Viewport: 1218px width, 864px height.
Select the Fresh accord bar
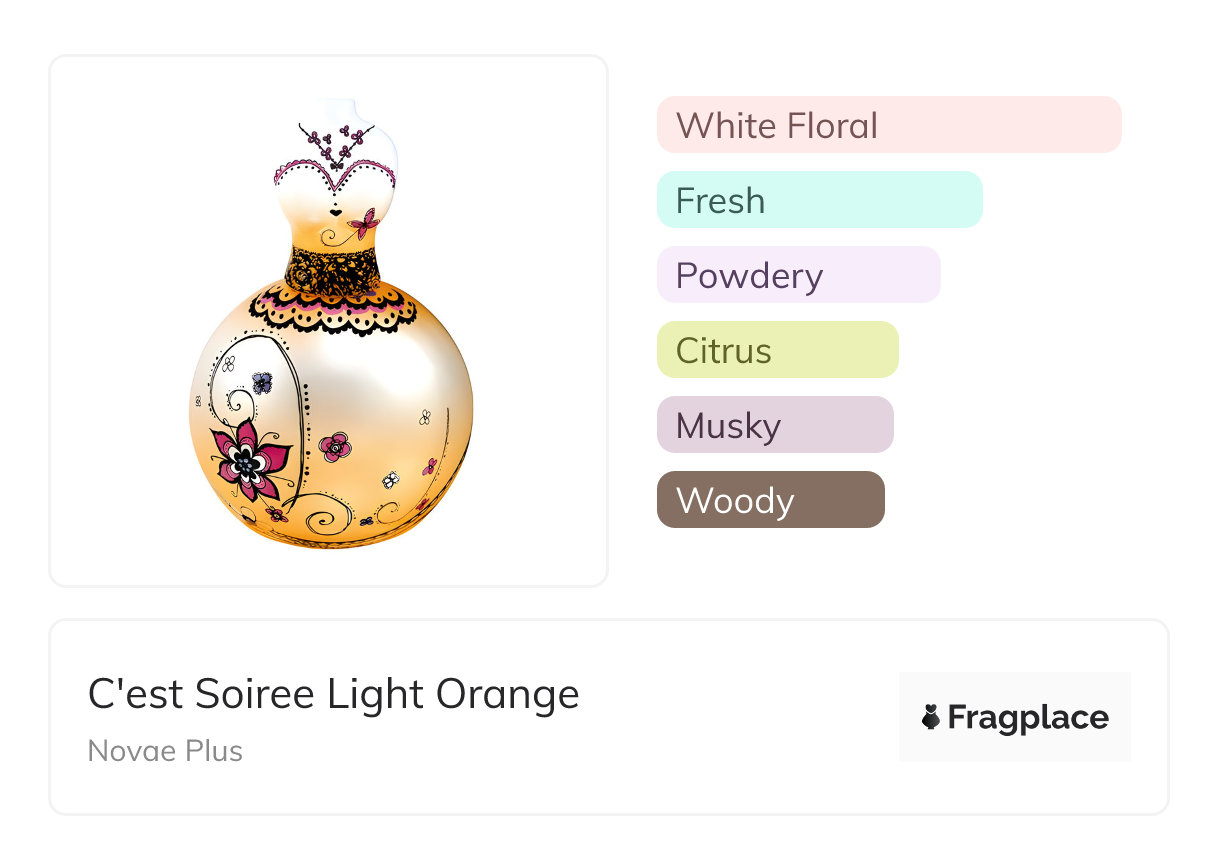pyautogui.click(x=819, y=200)
